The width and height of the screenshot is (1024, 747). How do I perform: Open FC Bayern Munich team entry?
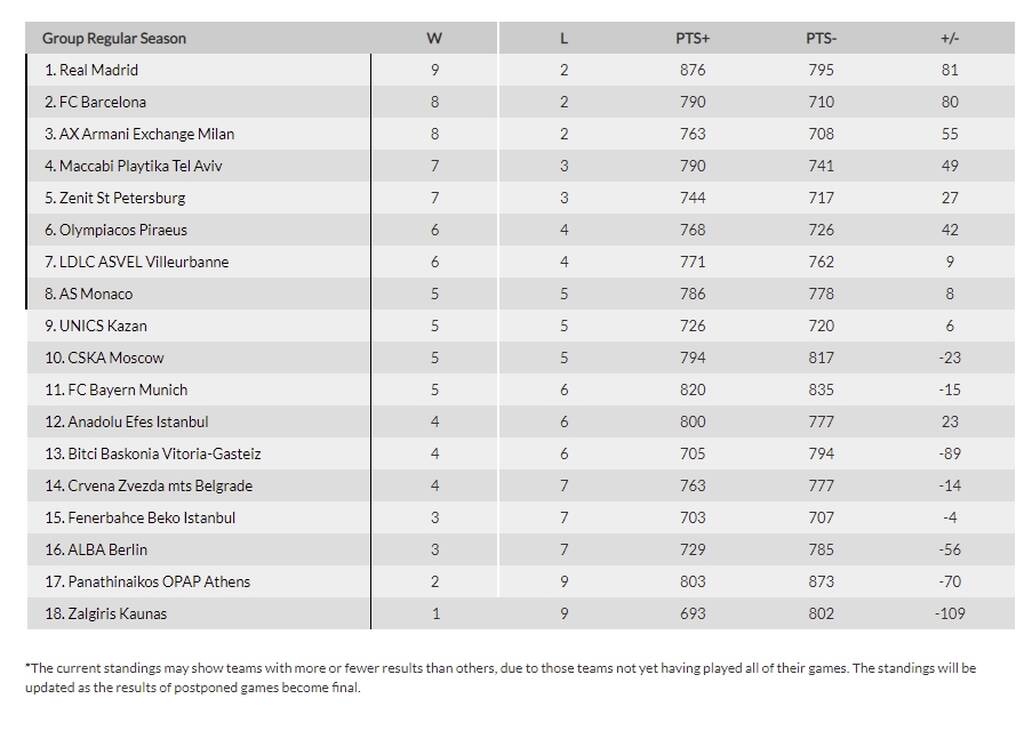click(116, 390)
